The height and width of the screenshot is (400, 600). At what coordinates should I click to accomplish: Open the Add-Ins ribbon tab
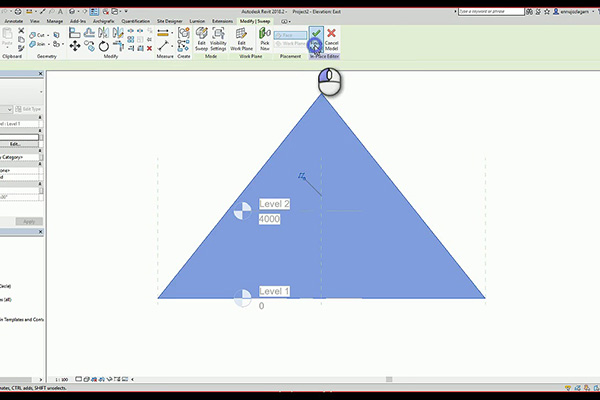coord(78,21)
